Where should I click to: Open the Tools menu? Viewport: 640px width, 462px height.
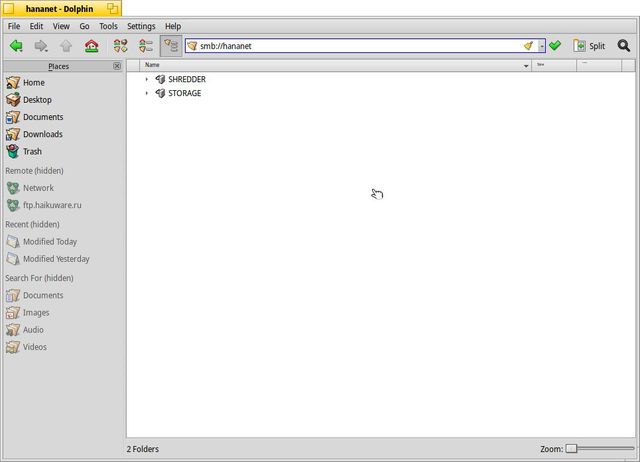(109, 26)
